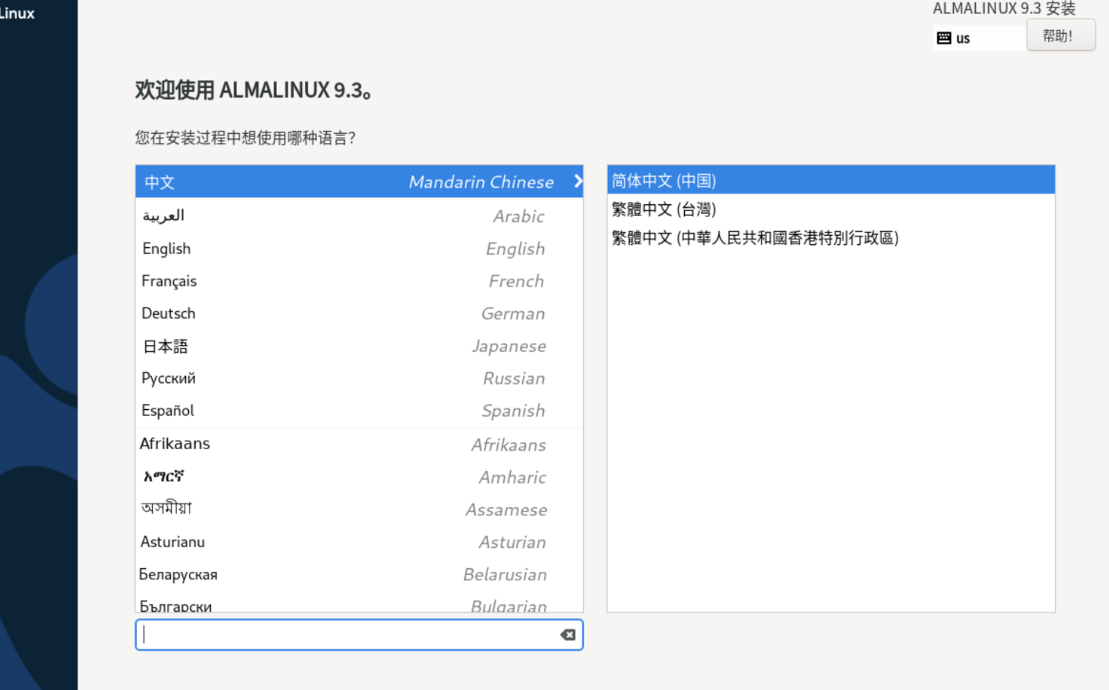Click the keyboard layout icon next to us
The width and height of the screenshot is (1109, 690).
(x=943, y=38)
